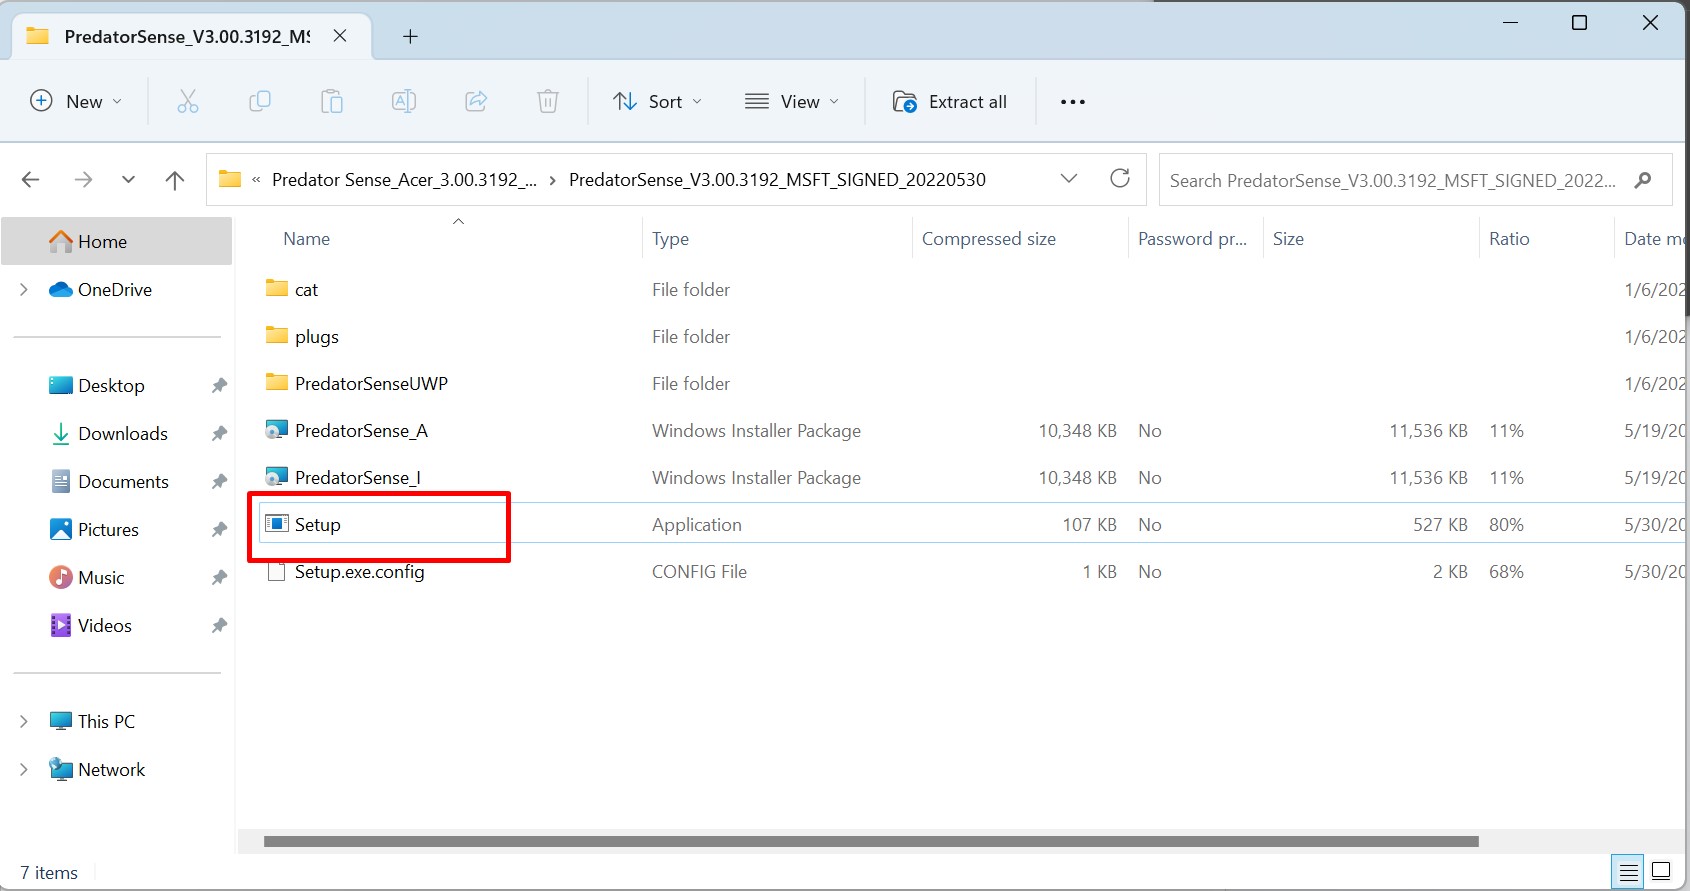Open the New item dropdown
This screenshot has width=1690, height=891.
[76, 101]
